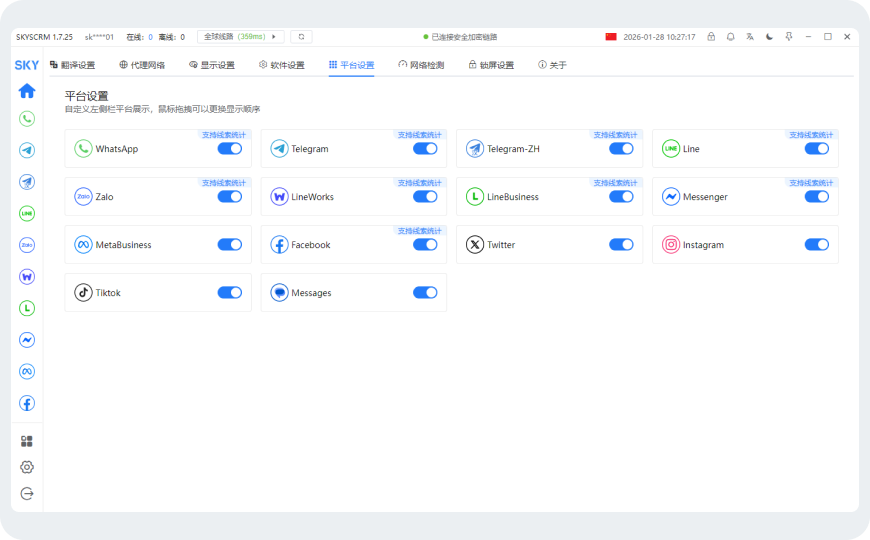The width and height of the screenshot is (870, 540).
Task: Click the logout icon at sidebar bottom
Action: (x=27, y=493)
